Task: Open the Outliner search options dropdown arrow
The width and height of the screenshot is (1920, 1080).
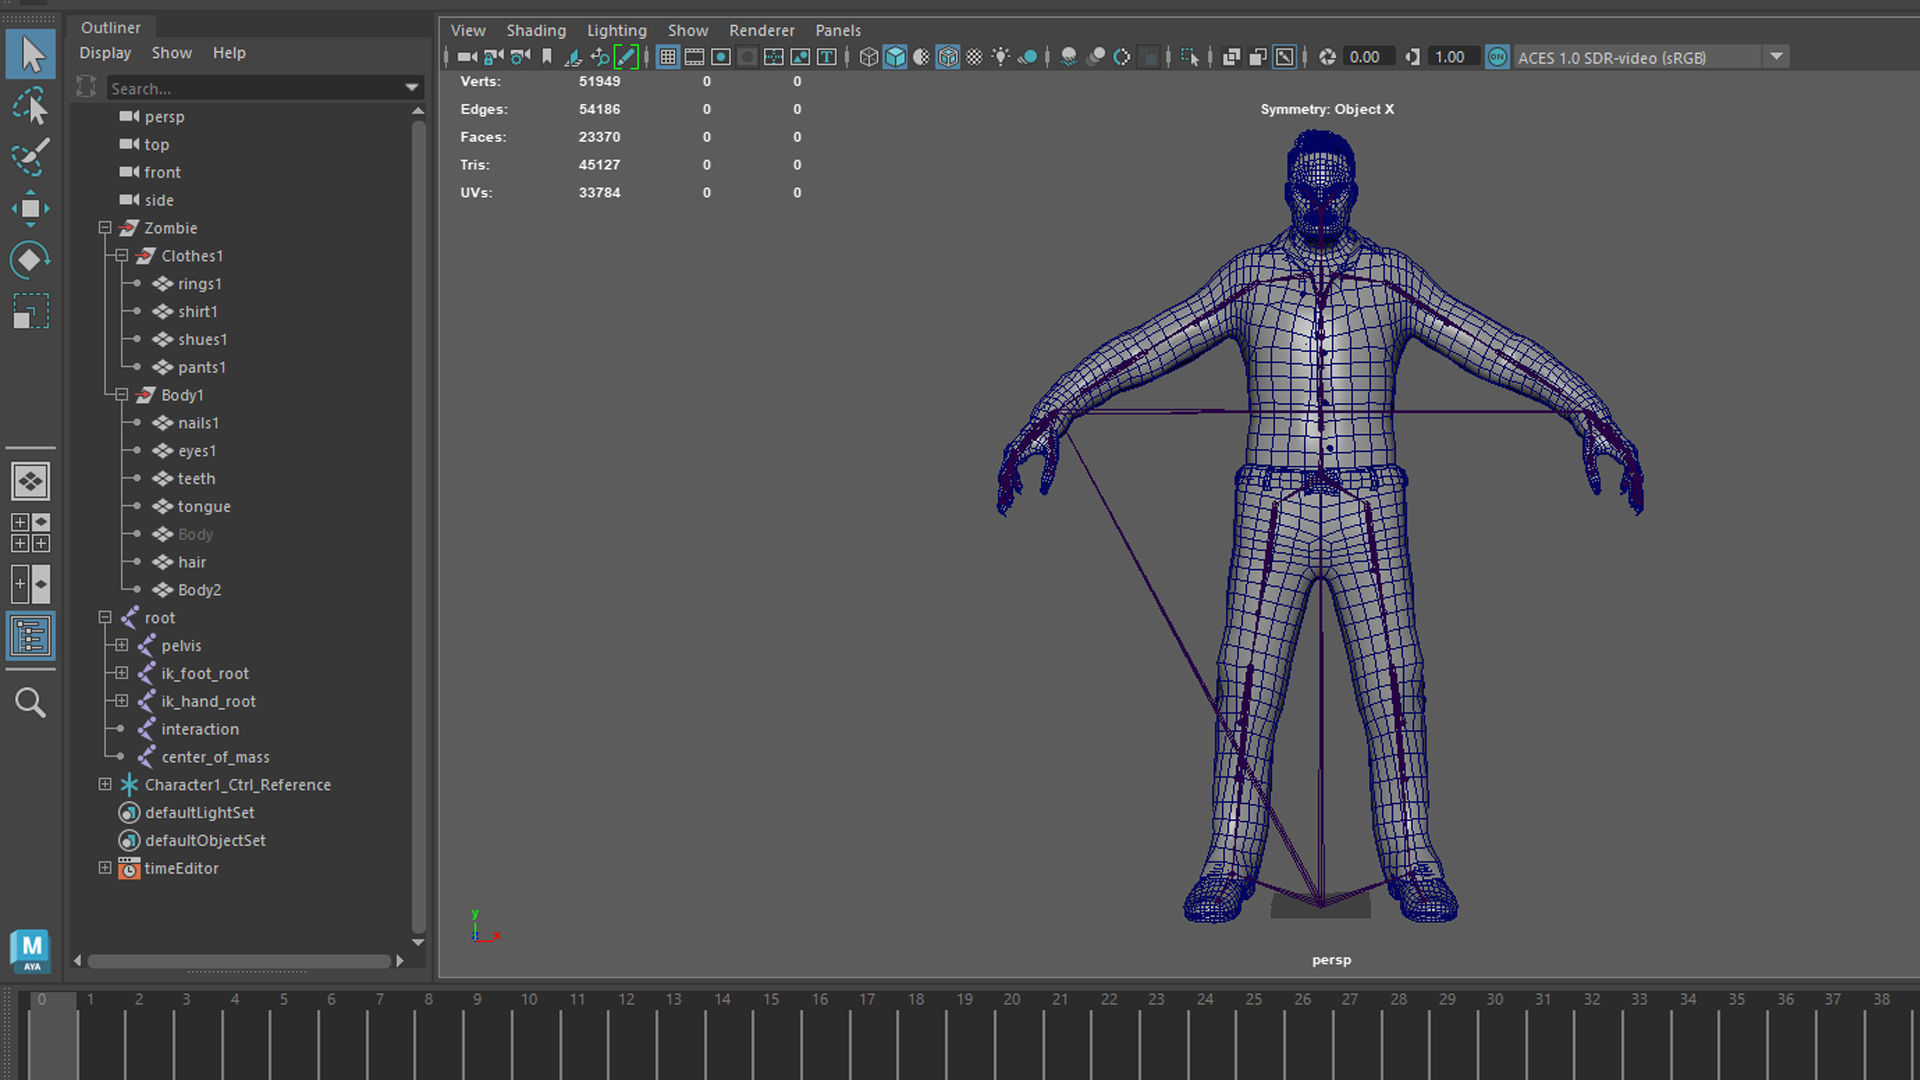Action: (x=412, y=89)
